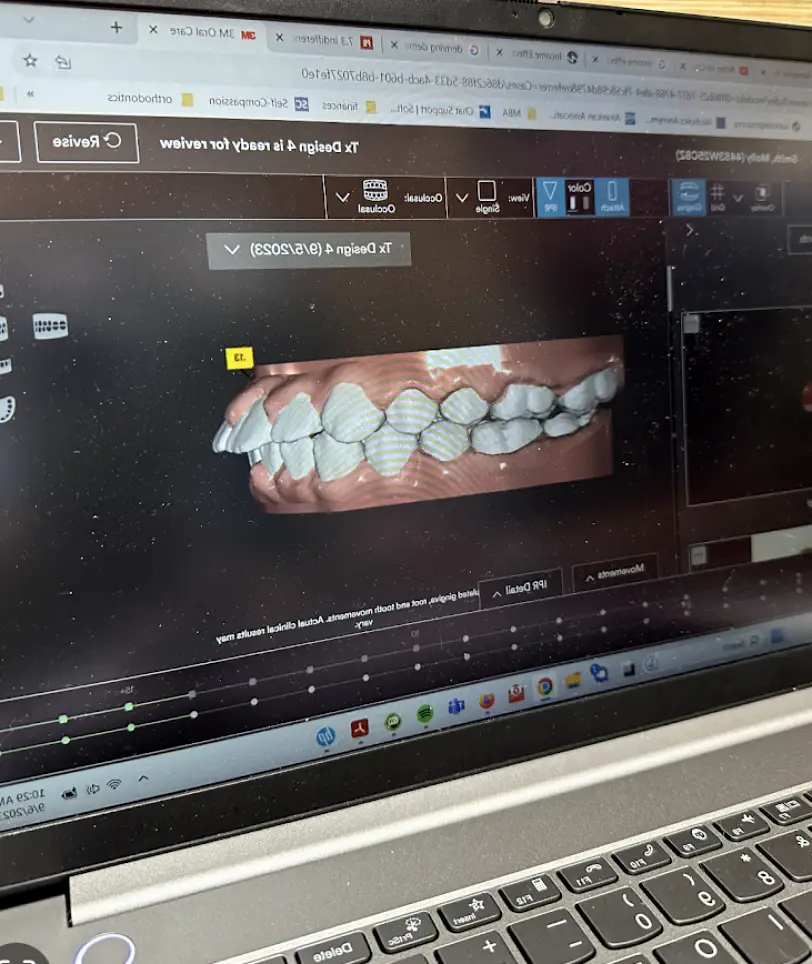This screenshot has height=964, width=812.
Task: Close the 3M Oral Care tab
Action: point(153,30)
